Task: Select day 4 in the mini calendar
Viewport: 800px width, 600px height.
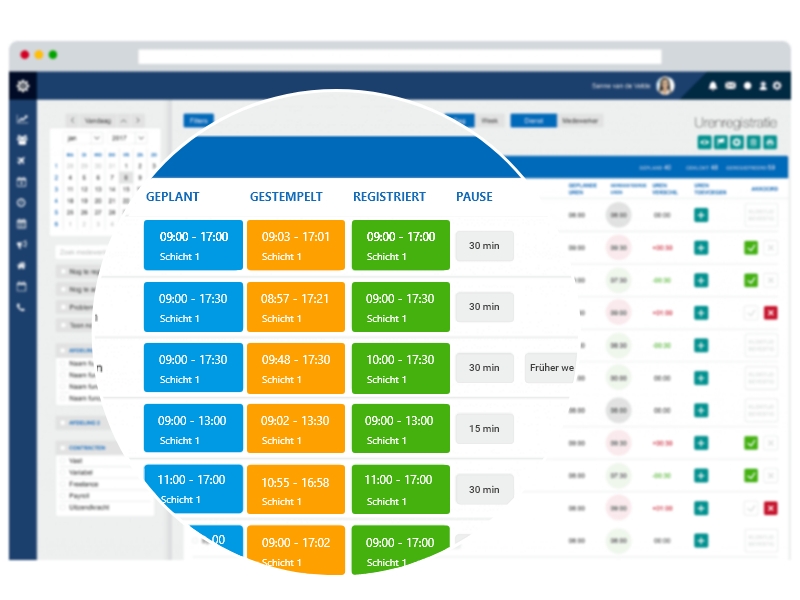Action: pos(70,178)
